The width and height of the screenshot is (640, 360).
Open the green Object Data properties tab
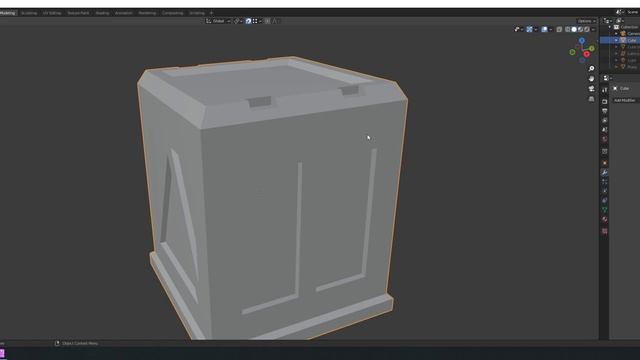[x=604, y=210]
